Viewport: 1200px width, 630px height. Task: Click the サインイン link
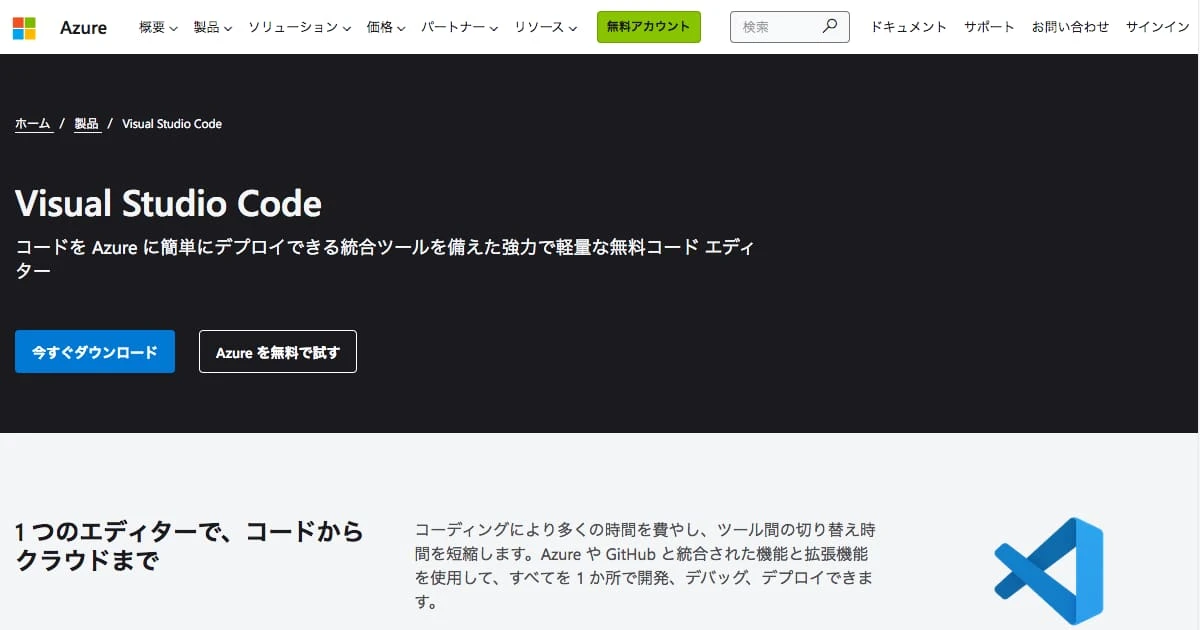point(1157,27)
